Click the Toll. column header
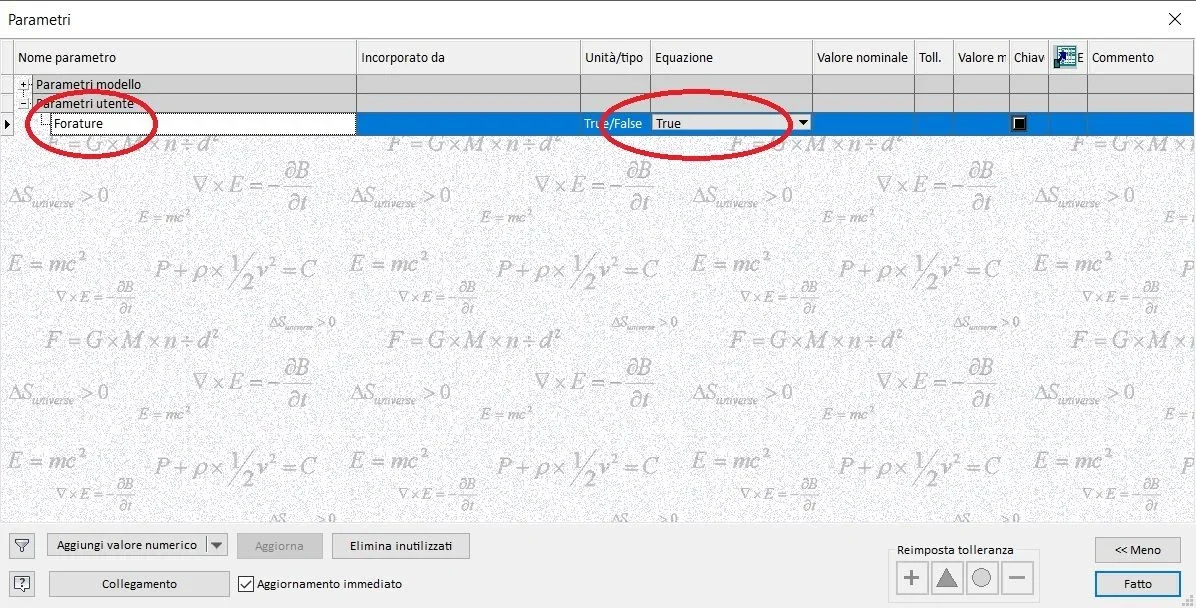This screenshot has height=608, width=1196. click(x=934, y=57)
